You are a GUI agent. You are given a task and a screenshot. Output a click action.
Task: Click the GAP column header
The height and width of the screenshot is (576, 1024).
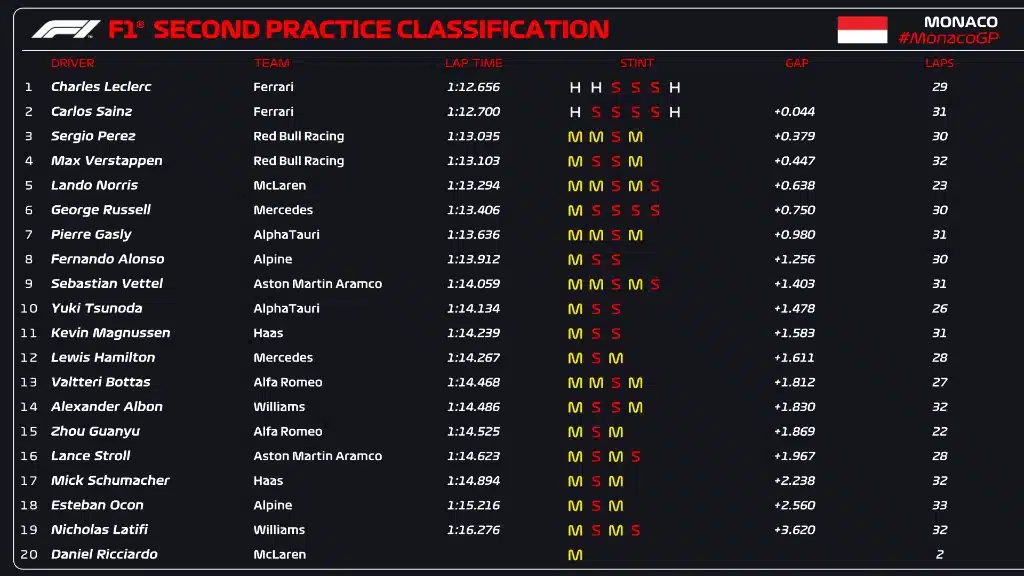tap(796, 63)
